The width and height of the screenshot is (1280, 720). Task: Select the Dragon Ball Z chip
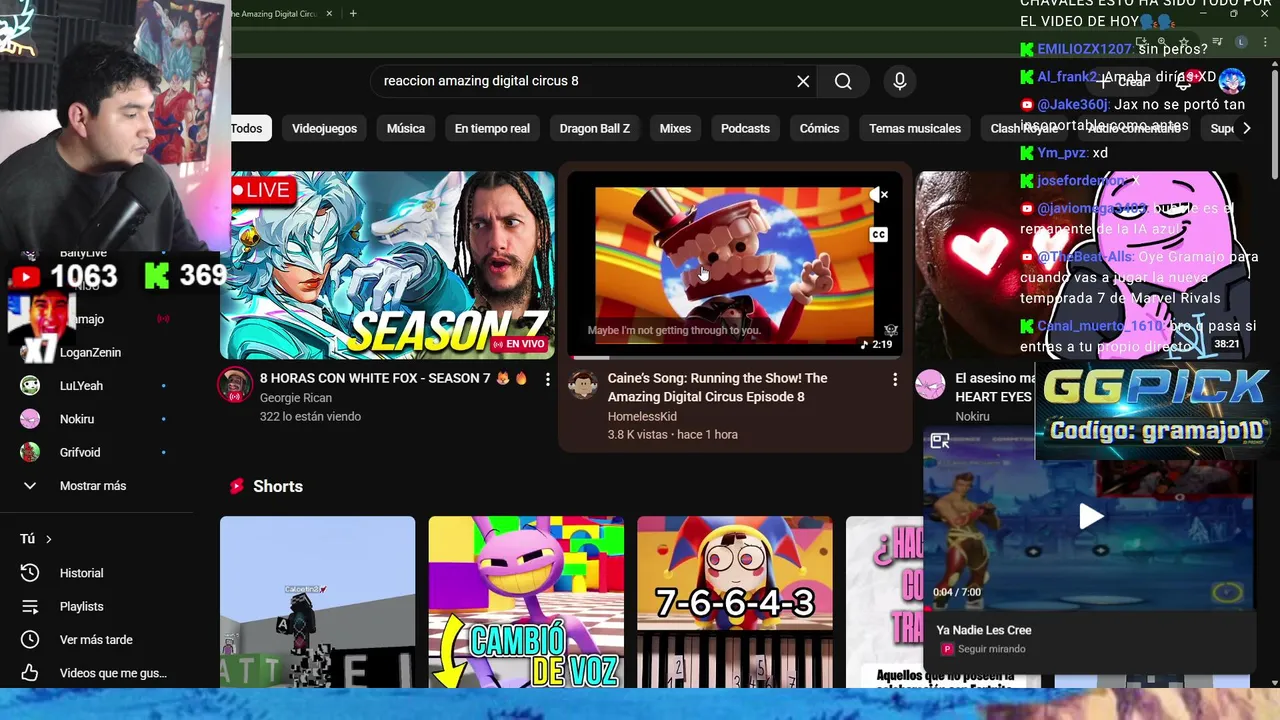click(595, 128)
